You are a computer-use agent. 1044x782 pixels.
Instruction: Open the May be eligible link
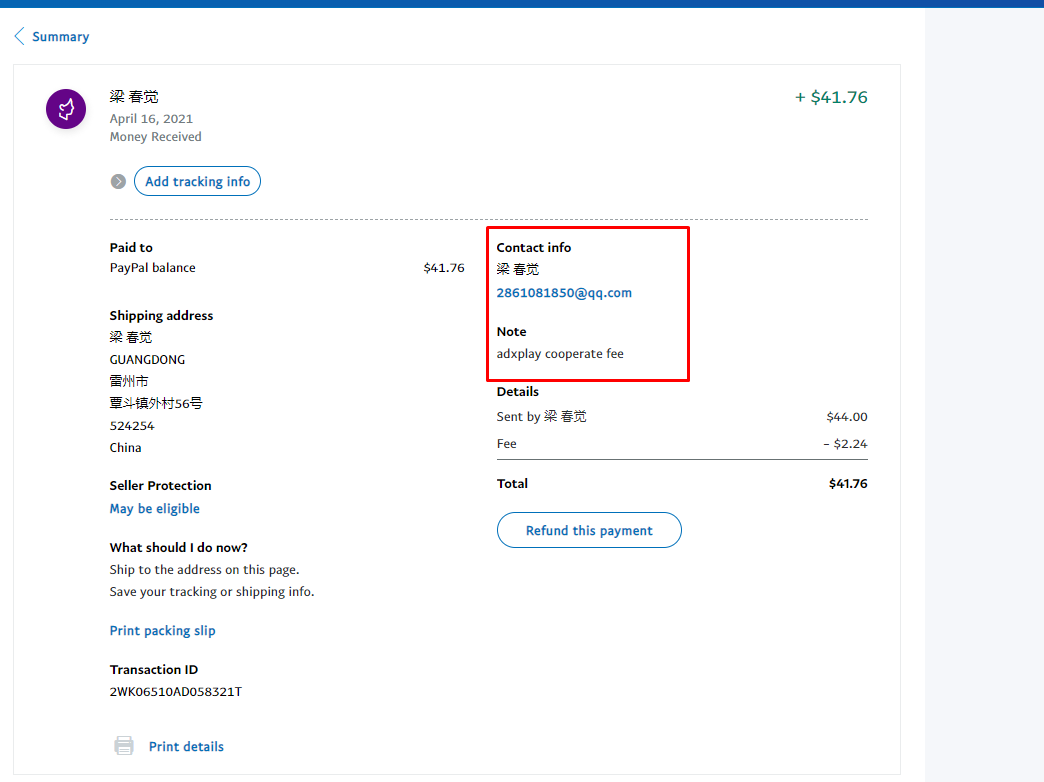tap(154, 508)
